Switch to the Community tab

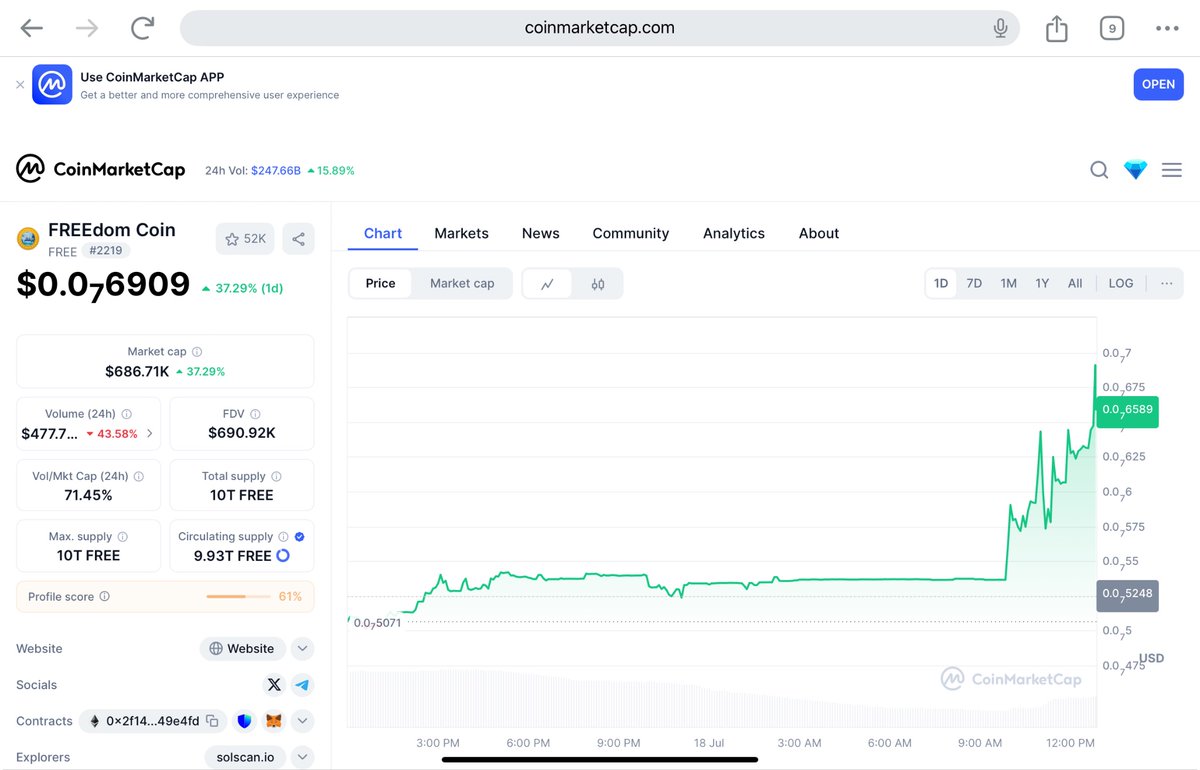[630, 233]
